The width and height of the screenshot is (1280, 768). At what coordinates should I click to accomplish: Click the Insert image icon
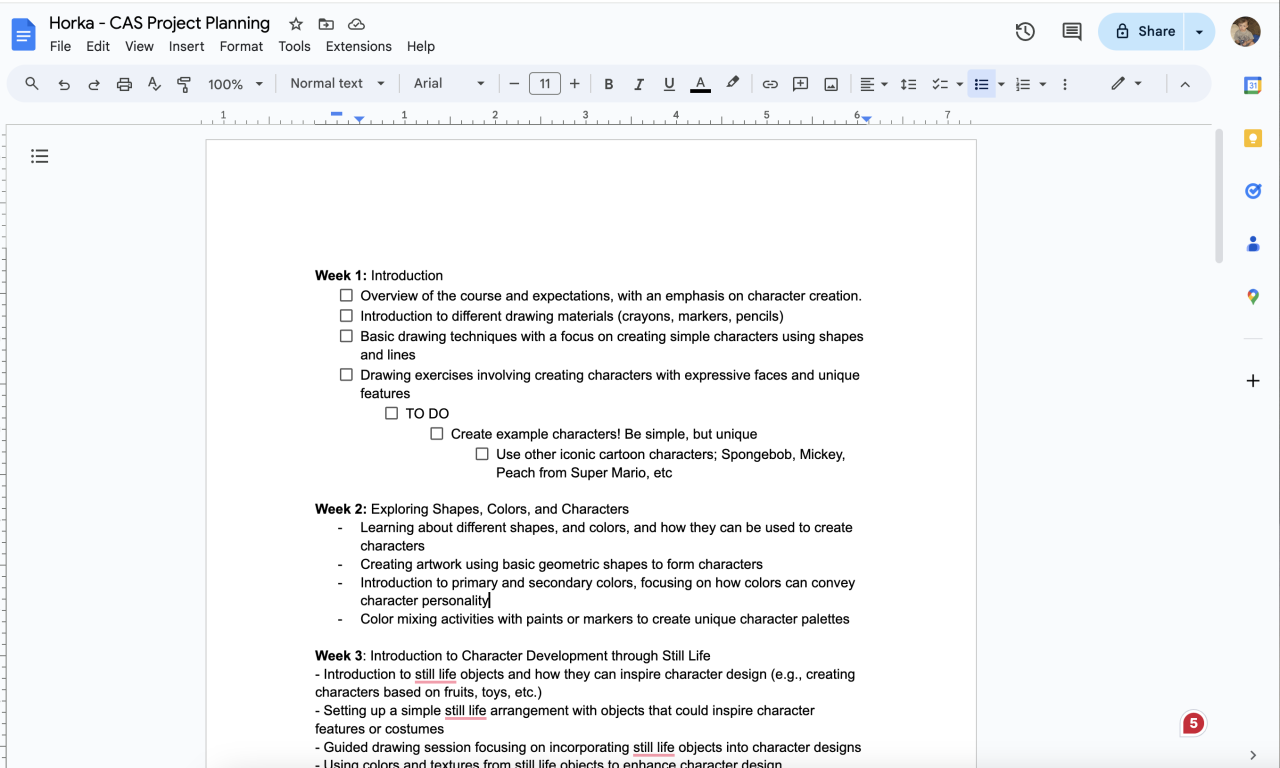pos(831,85)
